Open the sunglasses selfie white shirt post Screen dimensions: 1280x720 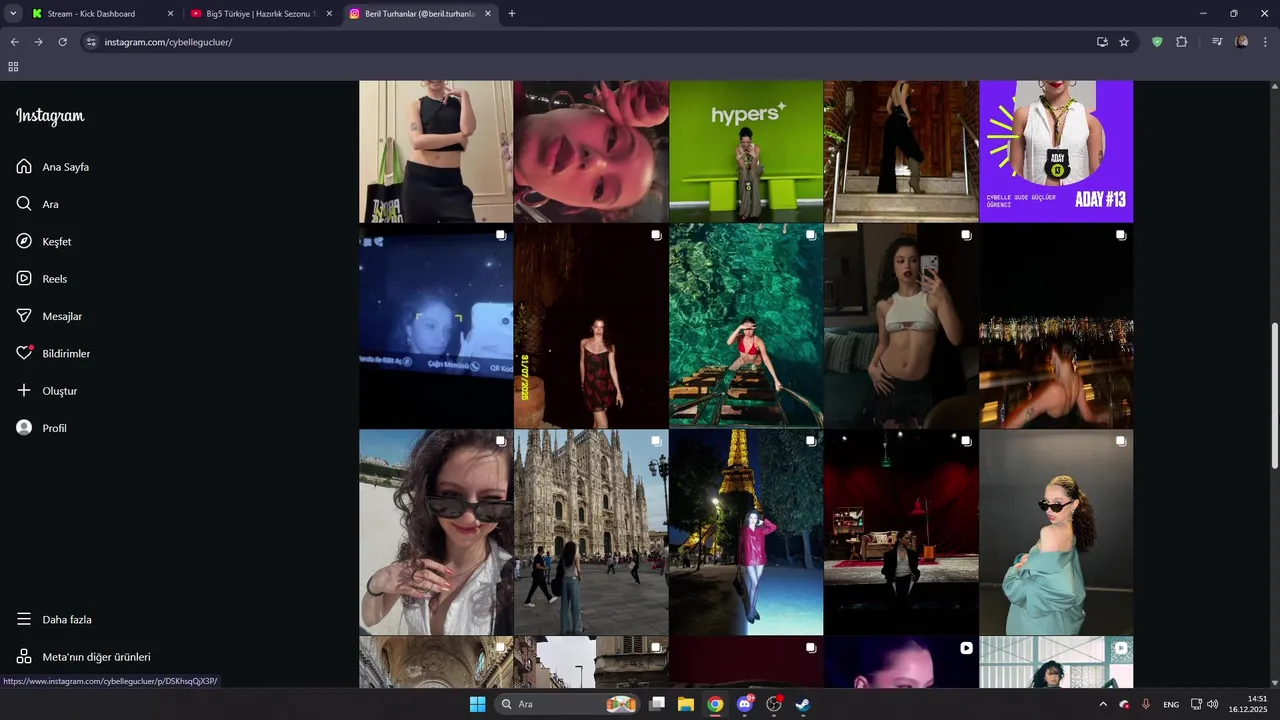tap(436, 532)
